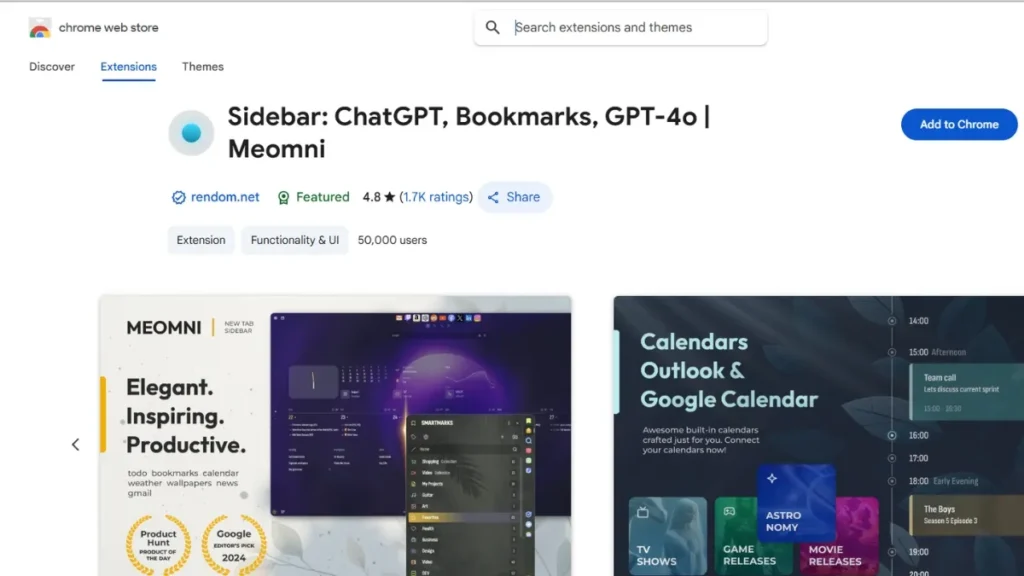Click the Functionality & UI category chip
1024x576 pixels.
coord(295,240)
